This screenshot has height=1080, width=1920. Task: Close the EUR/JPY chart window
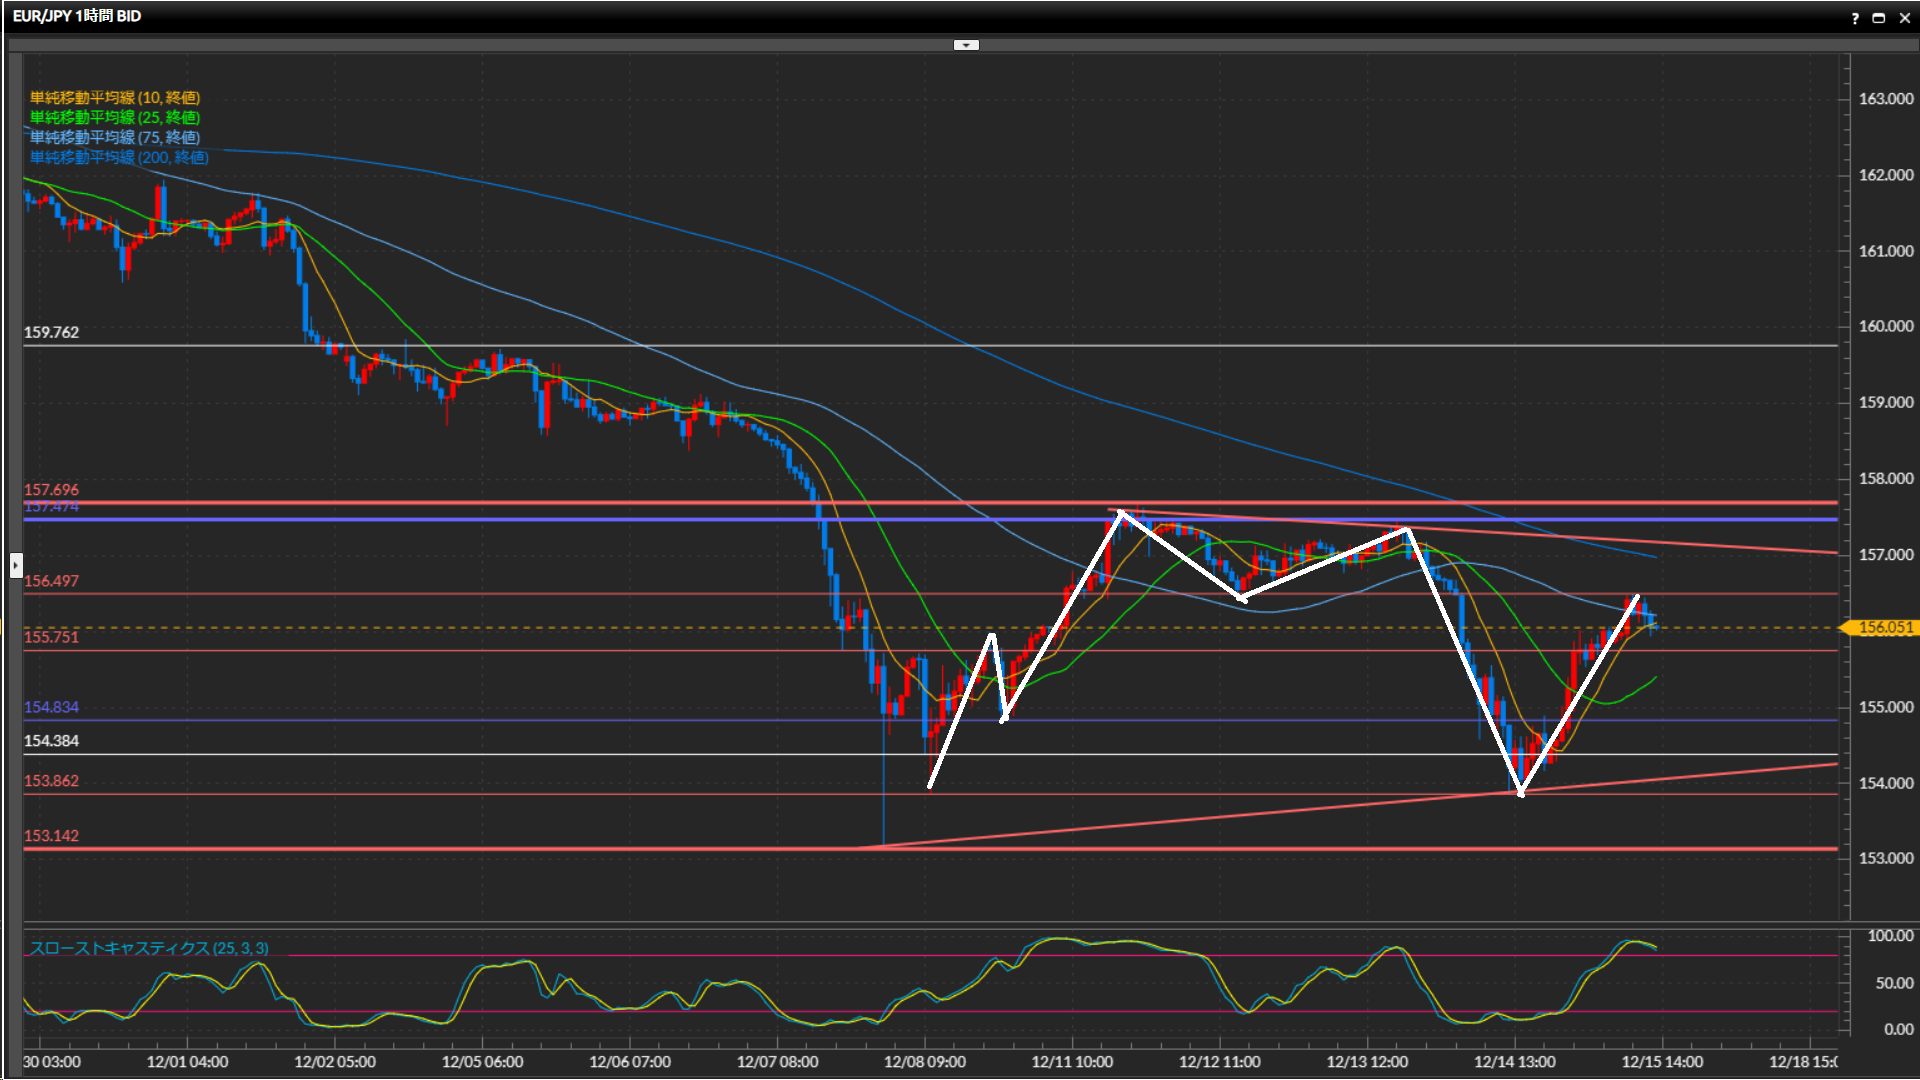(1904, 18)
